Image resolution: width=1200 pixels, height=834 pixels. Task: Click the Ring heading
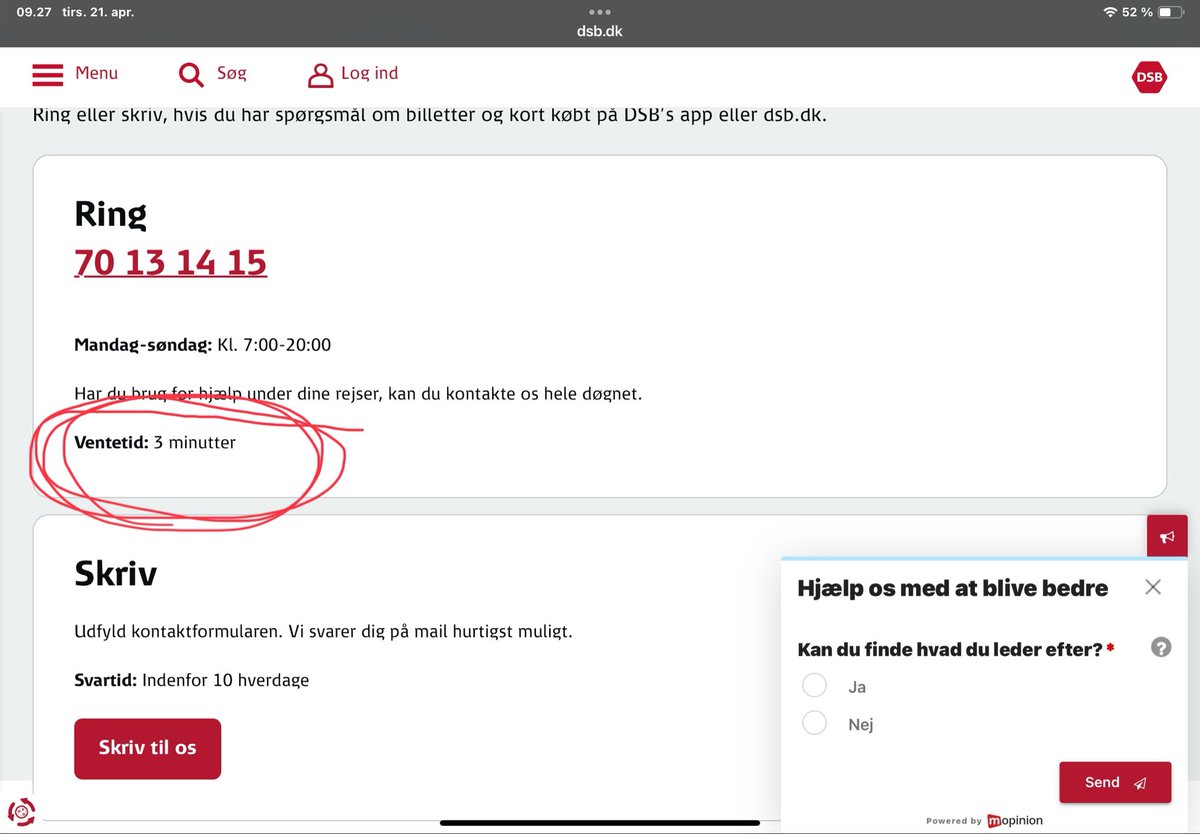111,214
